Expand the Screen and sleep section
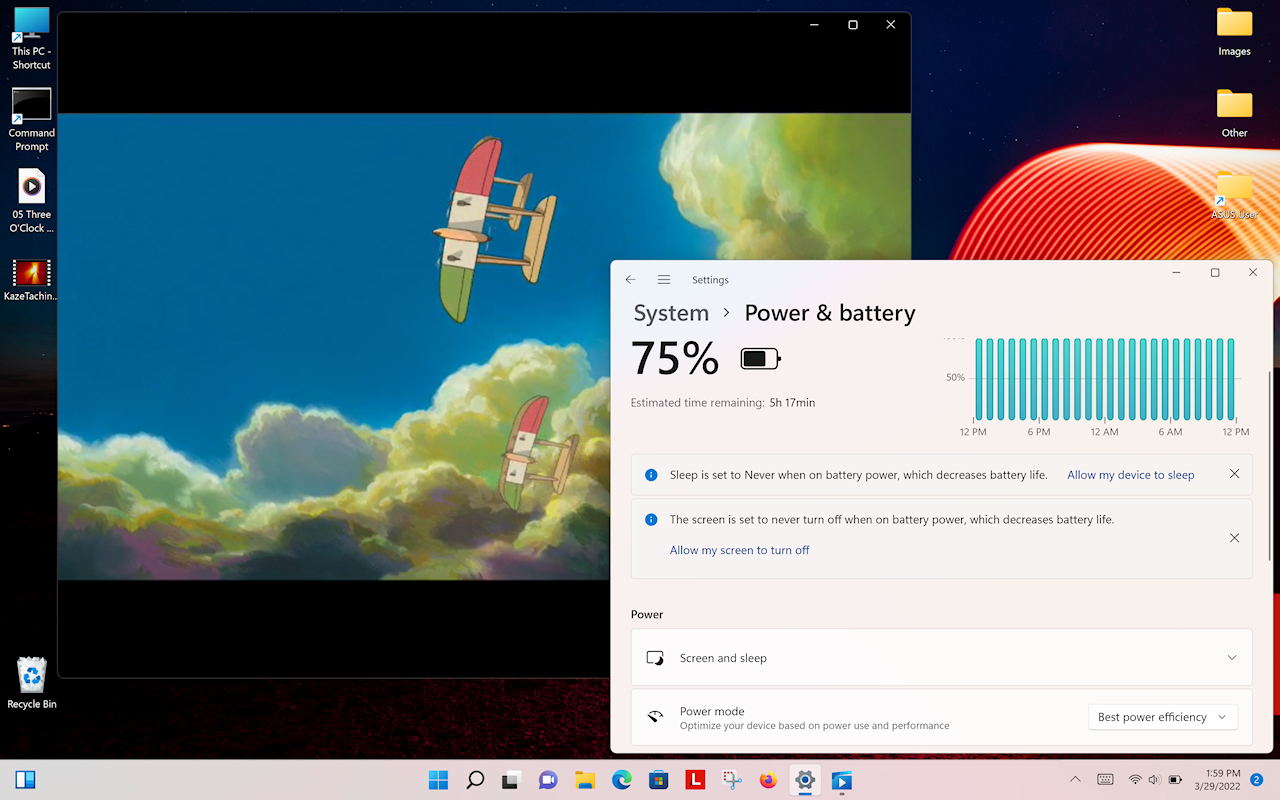Image resolution: width=1280 pixels, height=800 pixels. [941, 658]
